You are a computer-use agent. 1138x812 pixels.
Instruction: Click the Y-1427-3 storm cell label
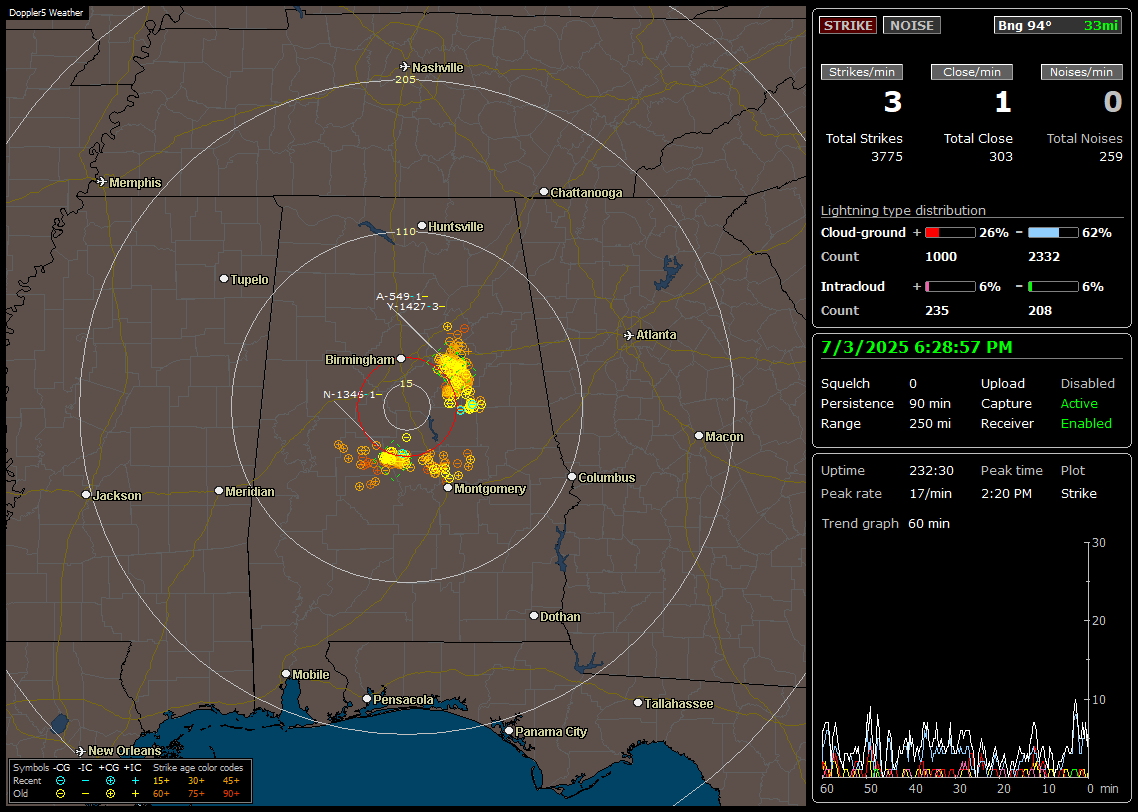415,306
